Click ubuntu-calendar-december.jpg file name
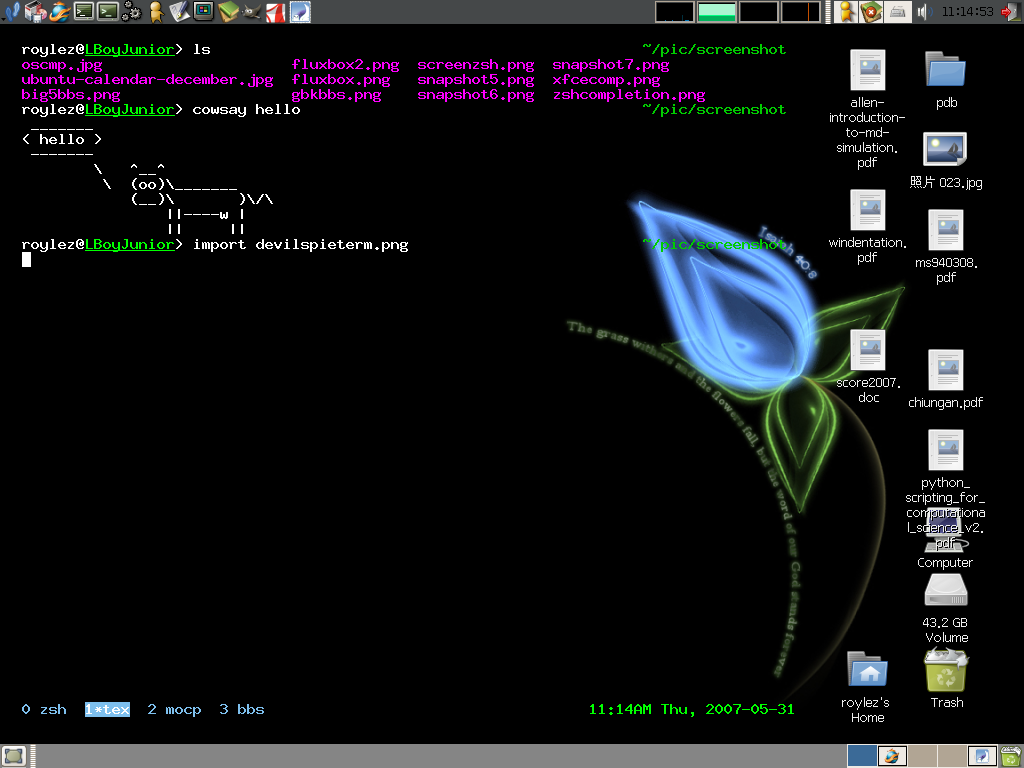This screenshot has height=768, width=1024. point(147,80)
